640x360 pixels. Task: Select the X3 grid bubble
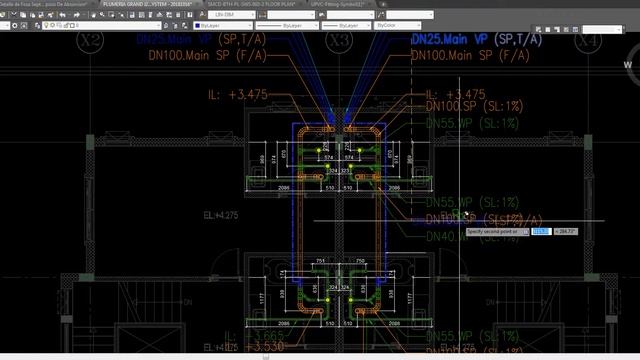339,40
